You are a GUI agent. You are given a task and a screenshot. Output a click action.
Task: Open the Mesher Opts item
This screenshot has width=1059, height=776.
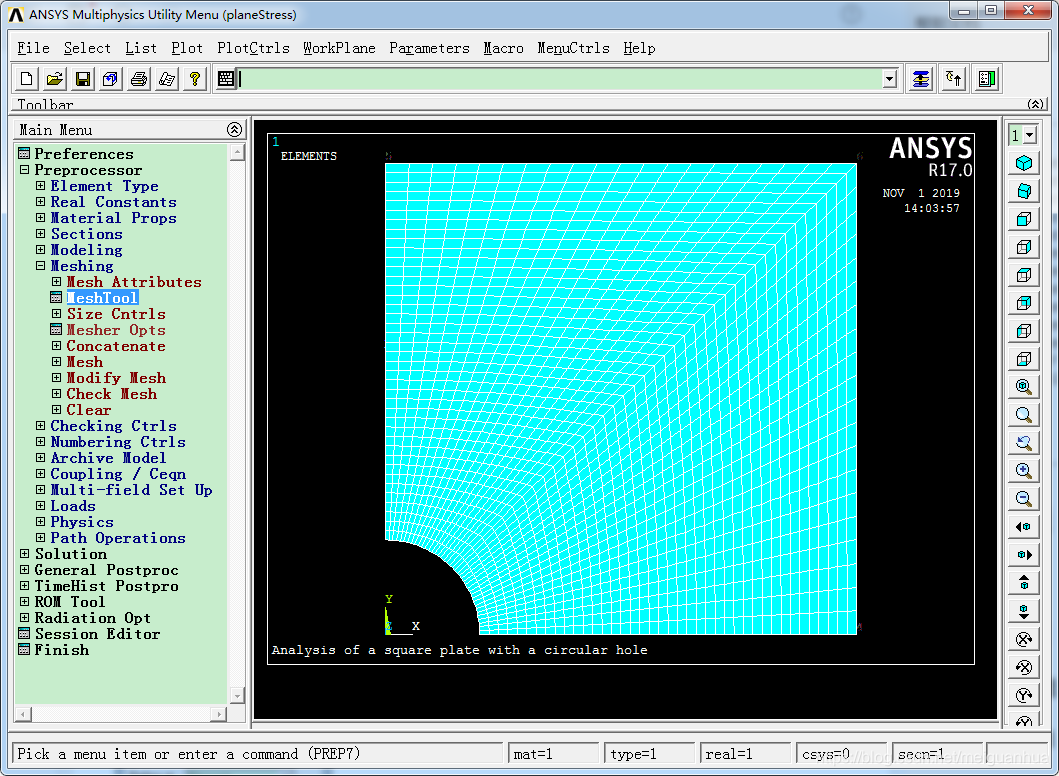(x=115, y=330)
